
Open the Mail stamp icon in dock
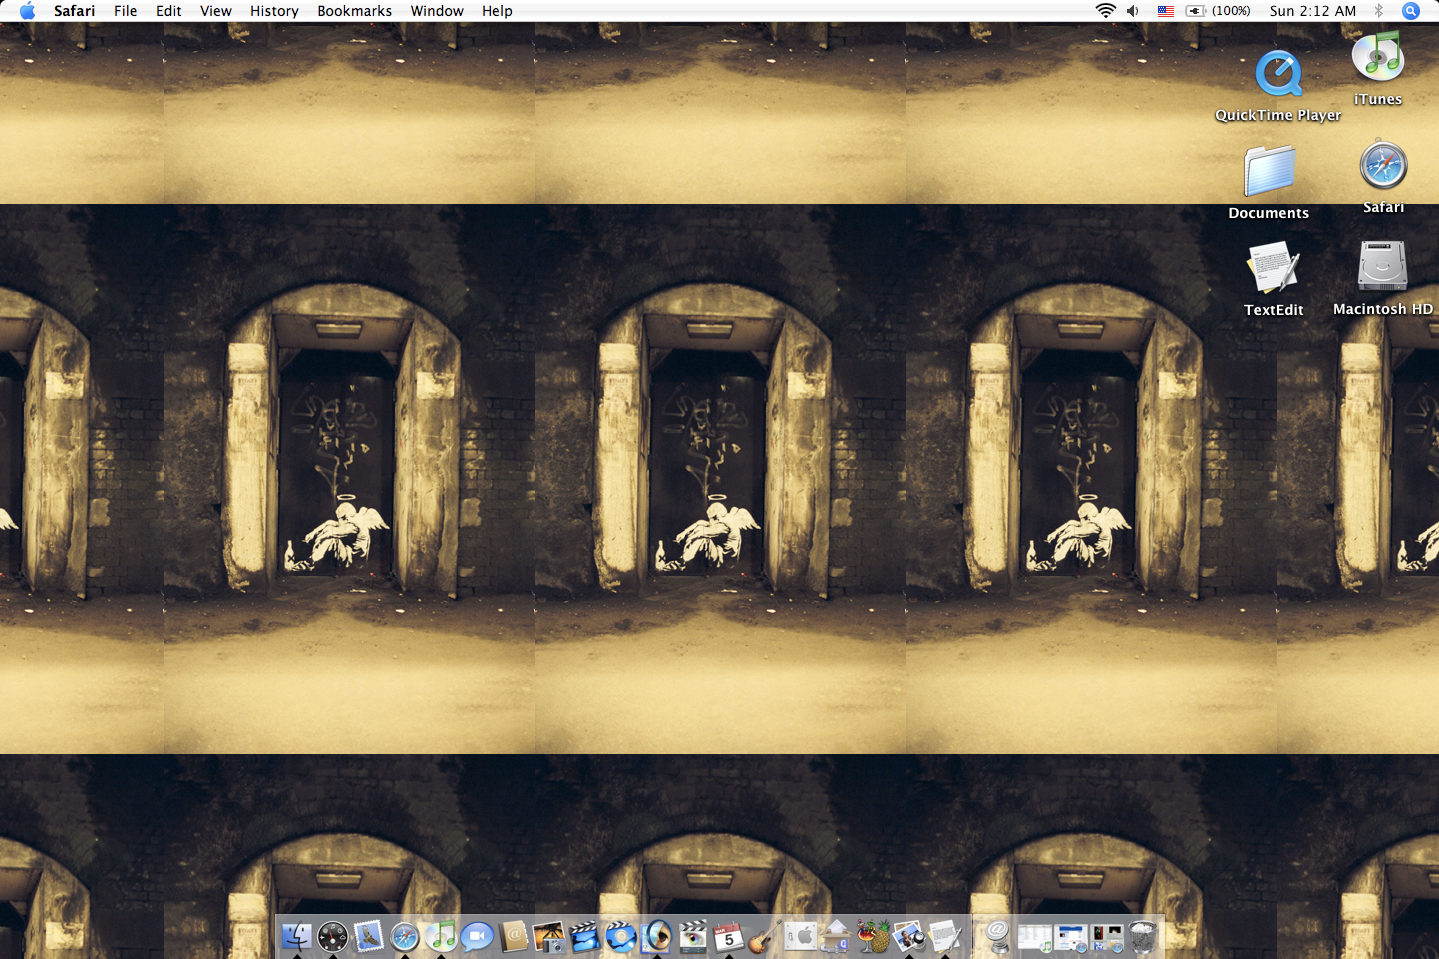pos(369,936)
